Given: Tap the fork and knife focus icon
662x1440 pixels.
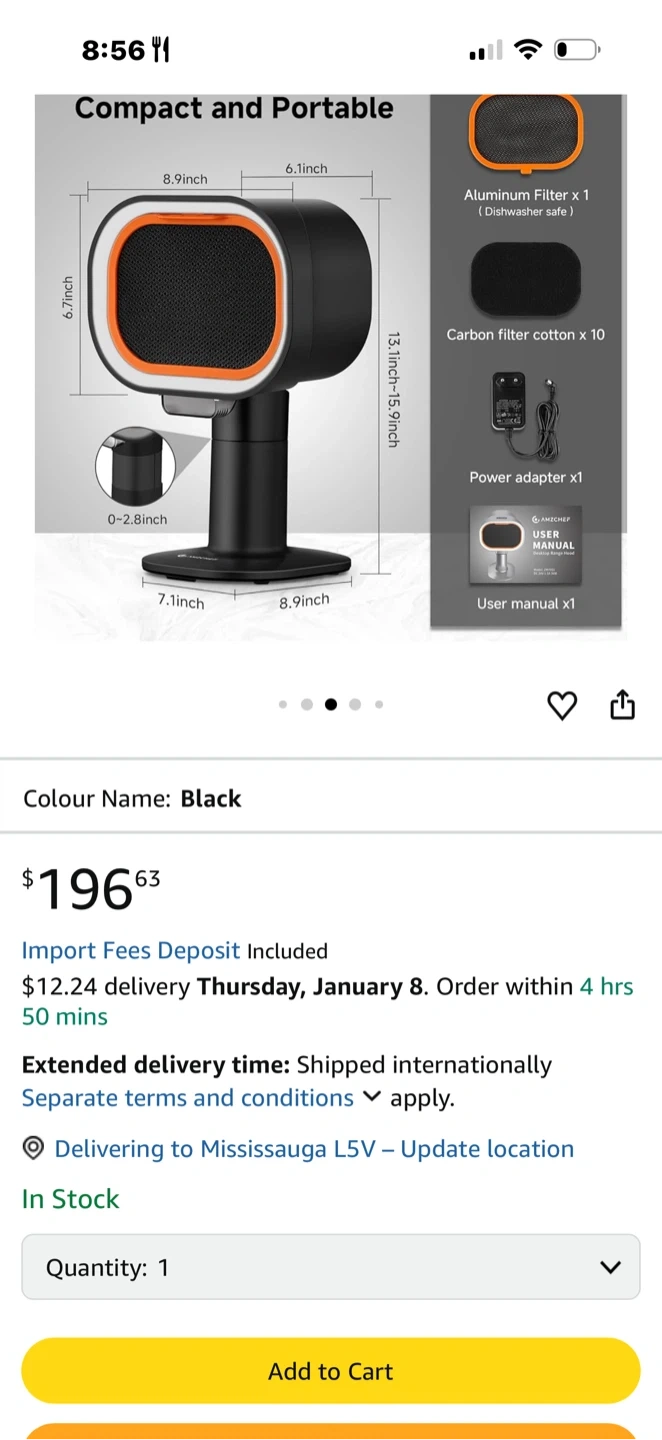Looking at the screenshot, I should [160, 50].
